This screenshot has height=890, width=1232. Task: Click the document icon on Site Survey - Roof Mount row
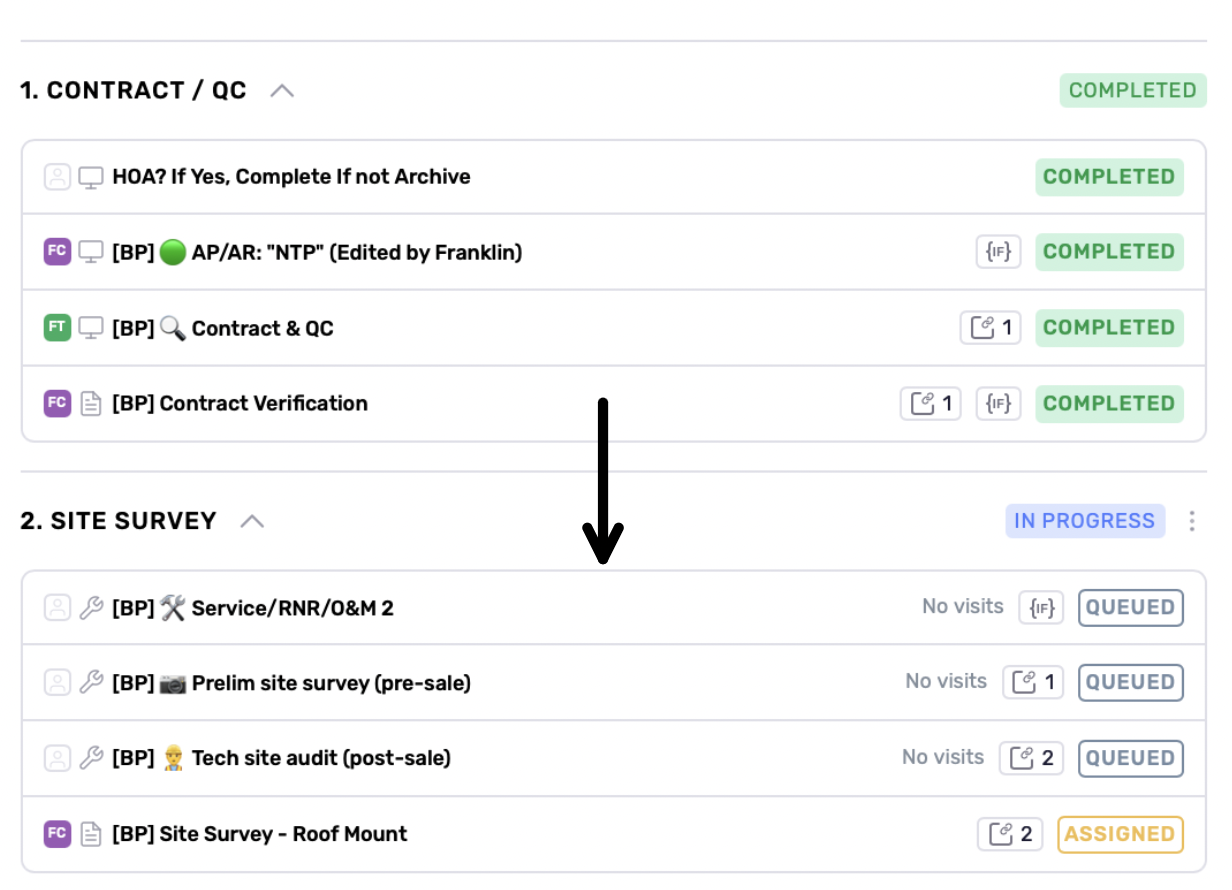point(91,834)
